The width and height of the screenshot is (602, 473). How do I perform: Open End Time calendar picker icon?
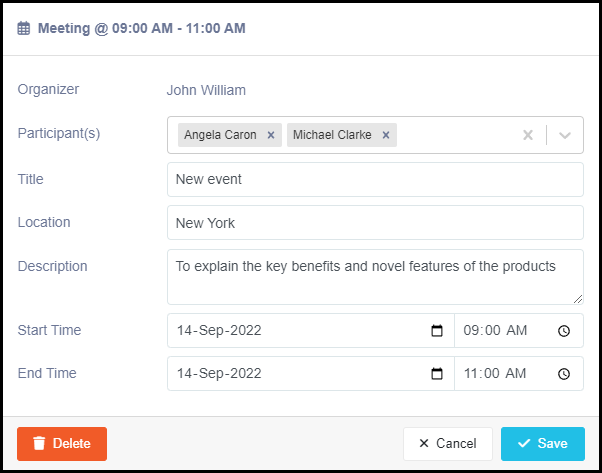point(437,374)
